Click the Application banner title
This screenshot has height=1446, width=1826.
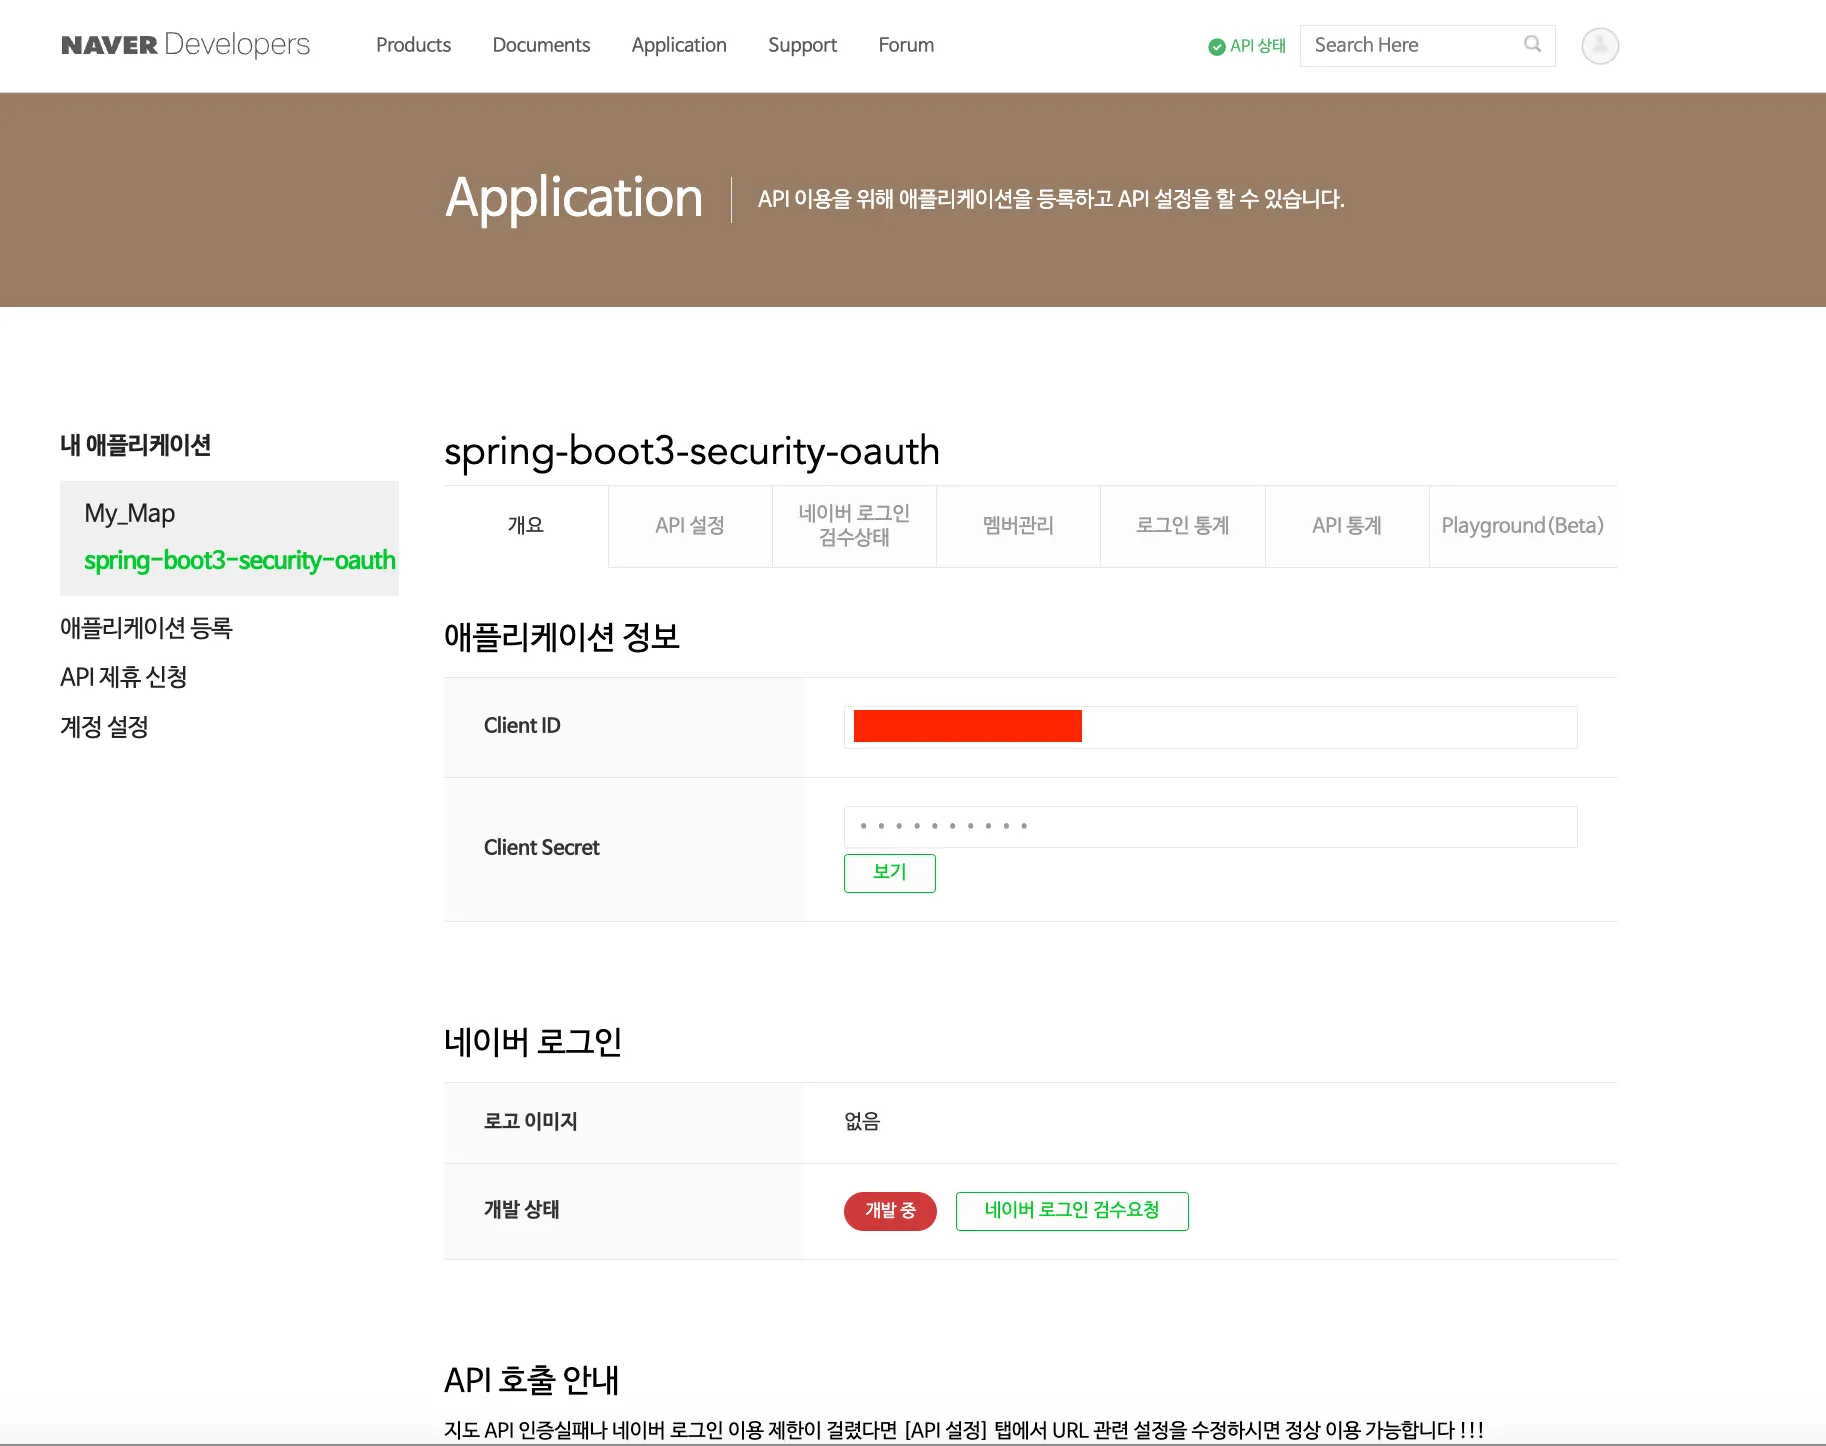(x=574, y=198)
